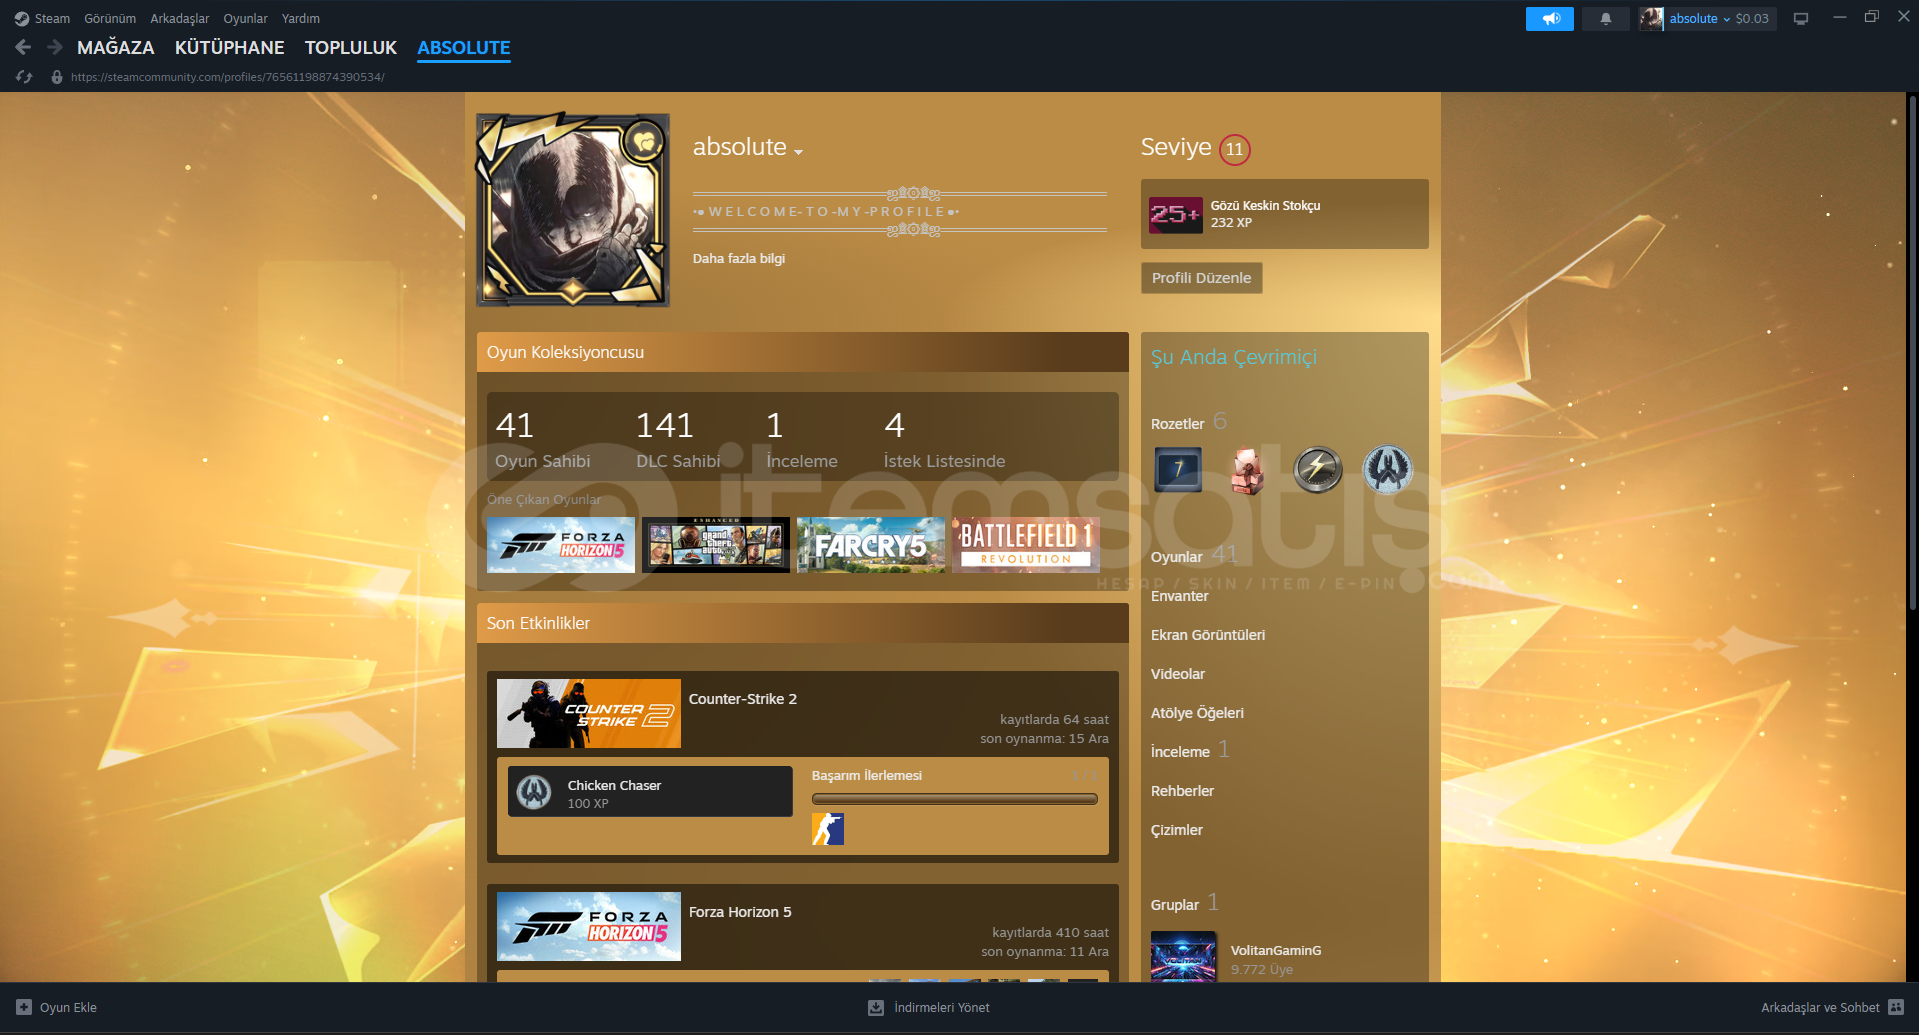Click the Daha fazla bilgi link

pyautogui.click(x=739, y=259)
